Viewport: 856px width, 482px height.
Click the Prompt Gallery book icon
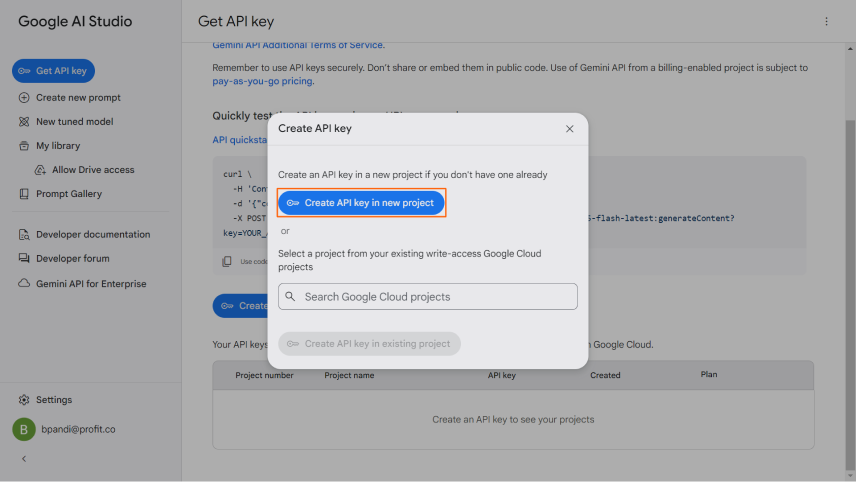pyautogui.click(x=24, y=194)
